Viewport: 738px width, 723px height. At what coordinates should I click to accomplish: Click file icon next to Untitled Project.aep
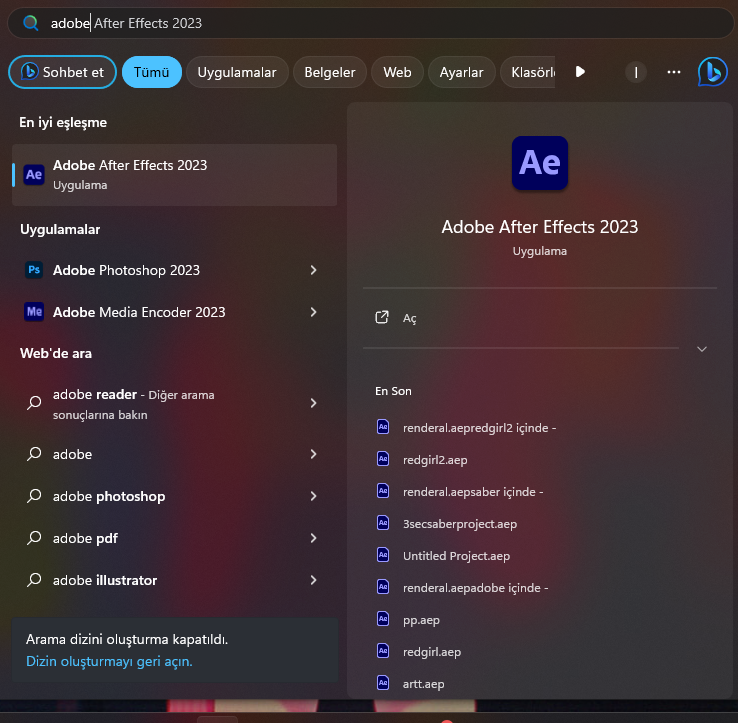coord(383,555)
